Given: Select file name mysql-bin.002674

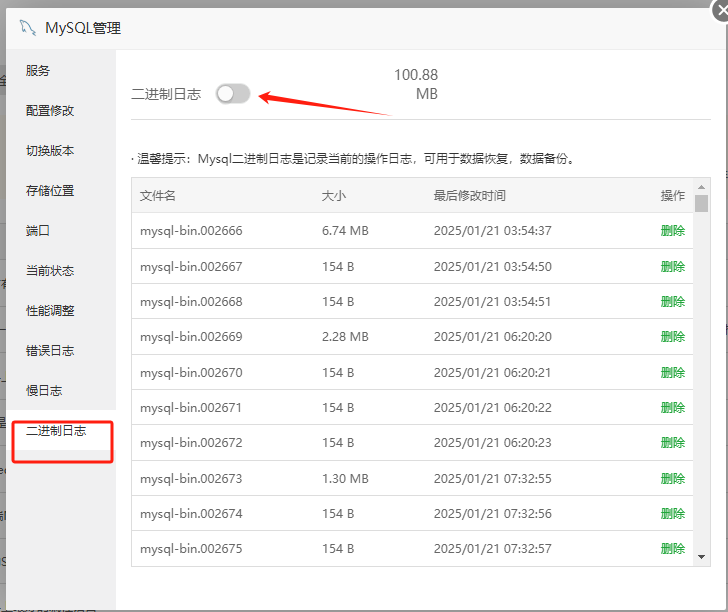Looking at the screenshot, I should coord(191,514).
